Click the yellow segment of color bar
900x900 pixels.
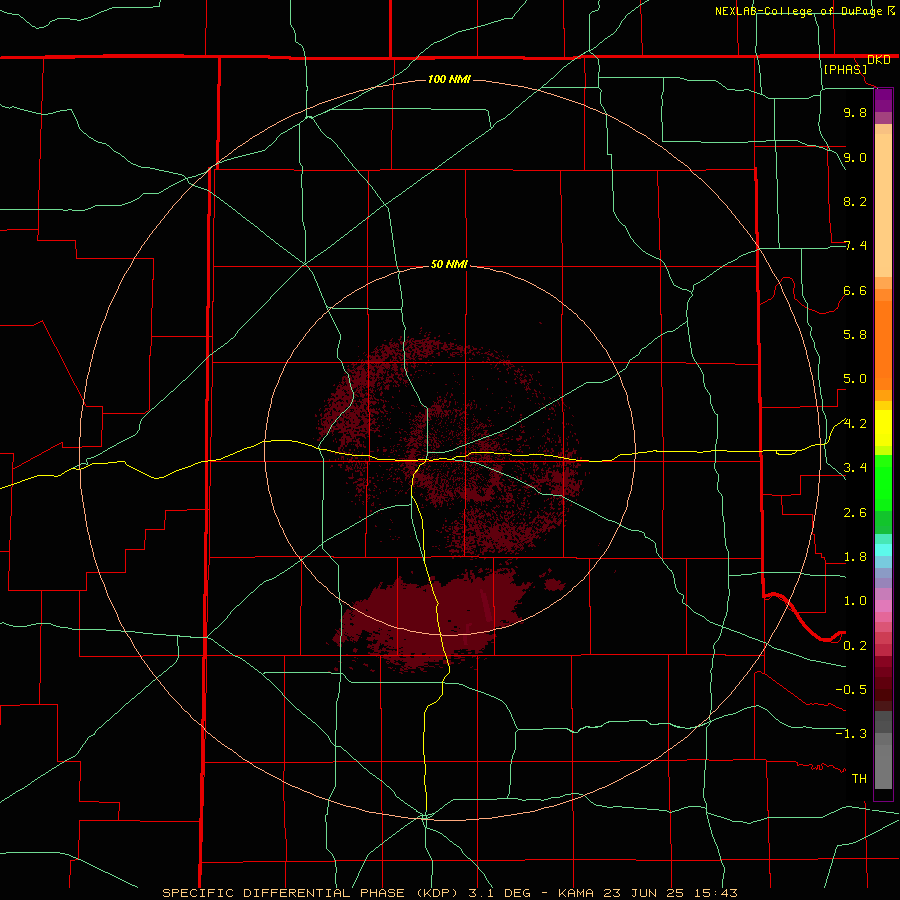pyautogui.click(x=883, y=428)
